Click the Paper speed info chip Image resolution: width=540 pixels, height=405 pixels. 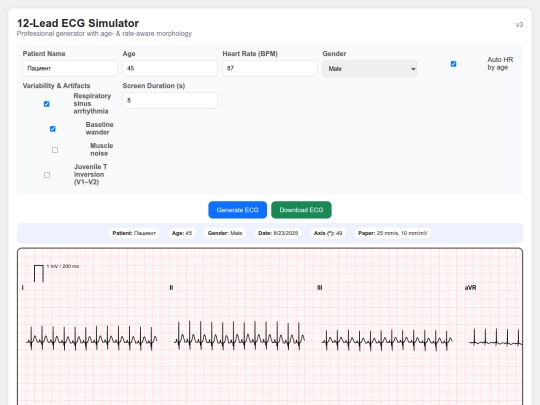393,233
